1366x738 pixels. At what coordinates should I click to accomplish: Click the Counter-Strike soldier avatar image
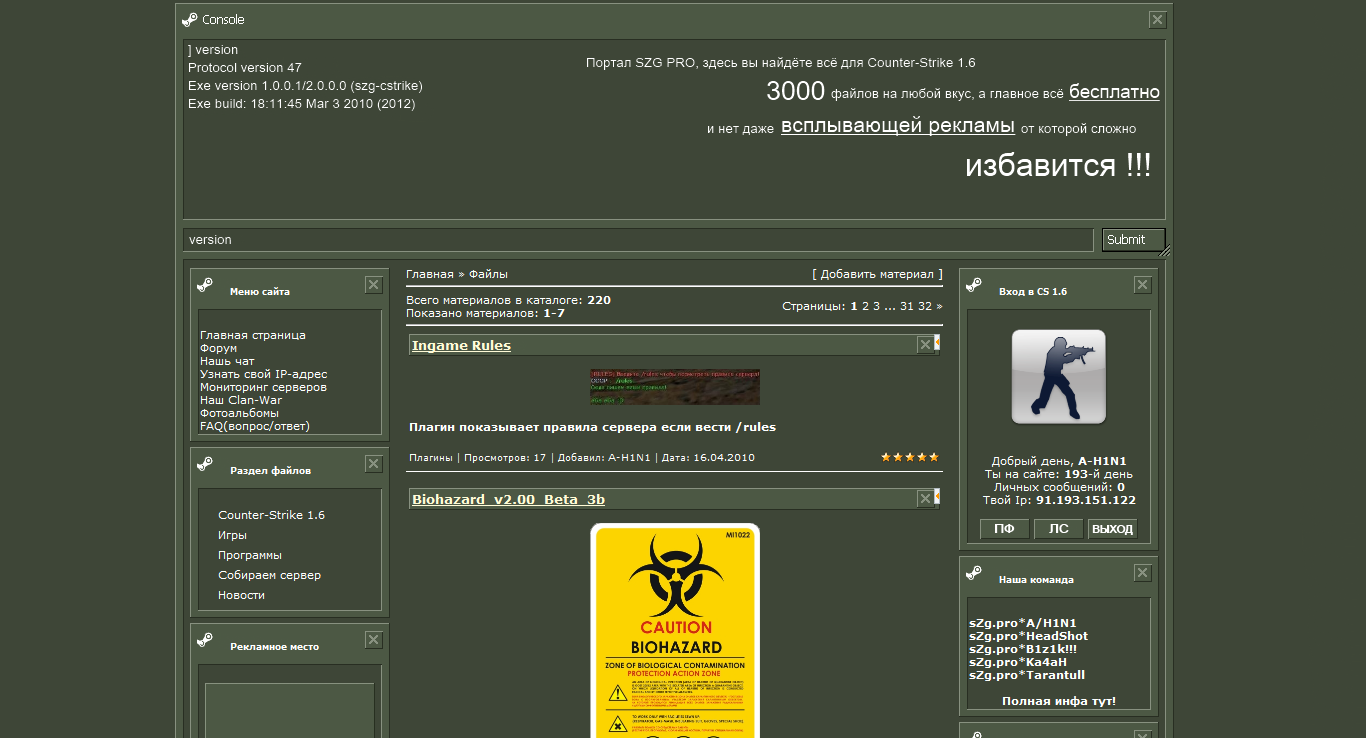pyautogui.click(x=1058, y=377)
